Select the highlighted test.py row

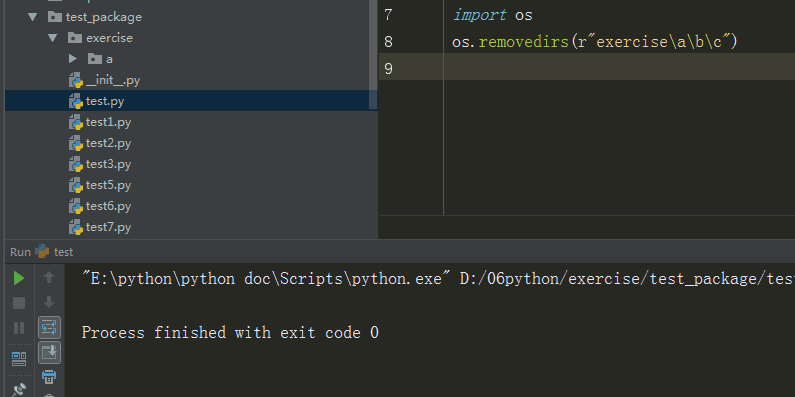(x=191, y=101)
